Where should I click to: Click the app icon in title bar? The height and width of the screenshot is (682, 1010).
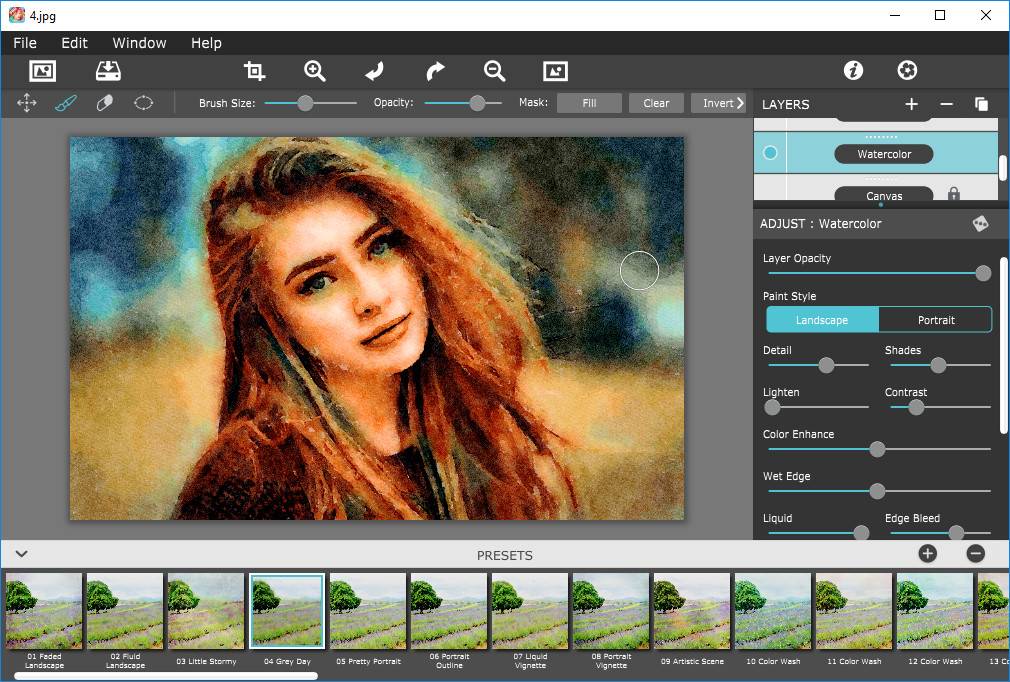[16, 15]
